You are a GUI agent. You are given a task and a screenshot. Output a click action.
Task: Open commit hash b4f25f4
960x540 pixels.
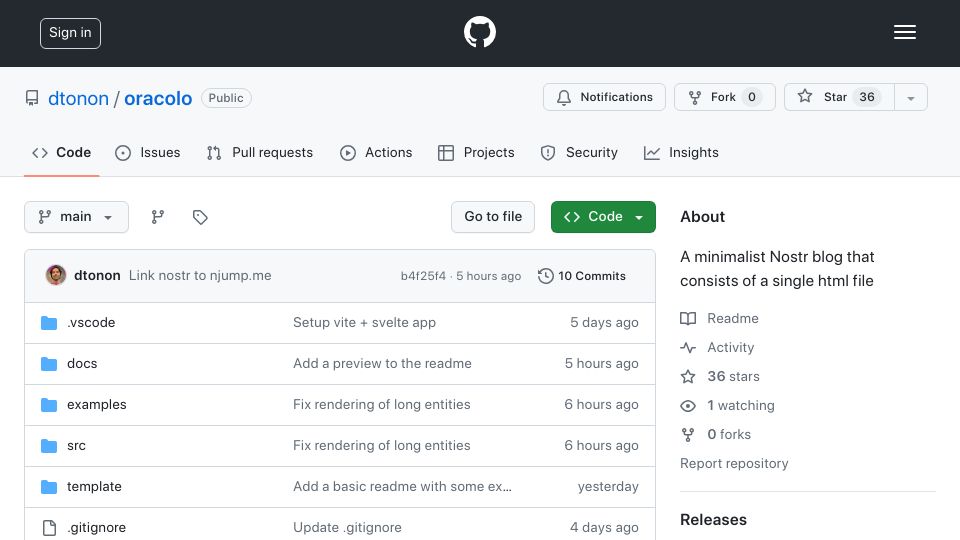423,276
